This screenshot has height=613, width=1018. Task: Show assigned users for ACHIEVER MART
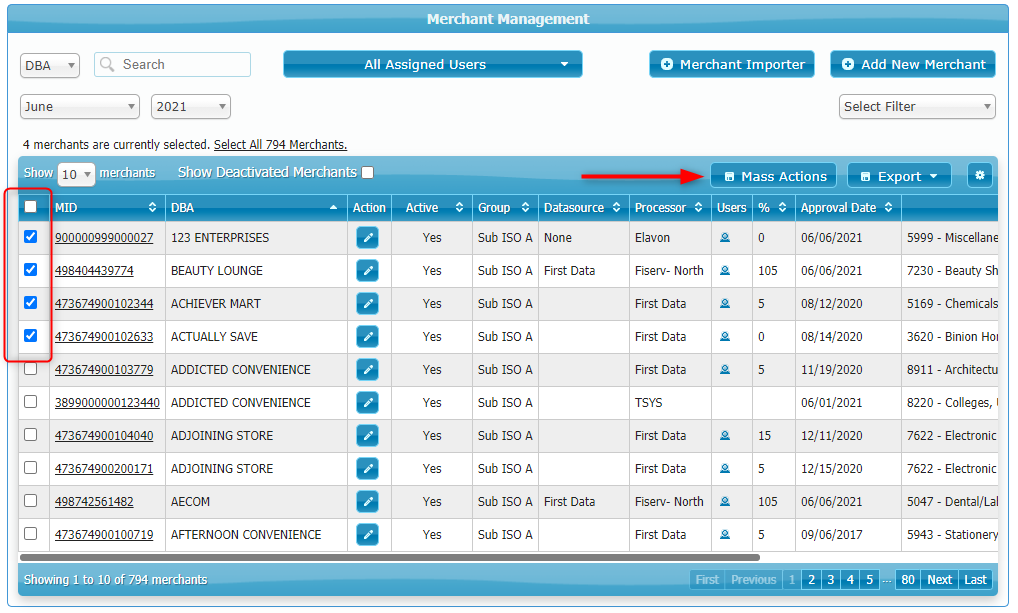point(725,303)
